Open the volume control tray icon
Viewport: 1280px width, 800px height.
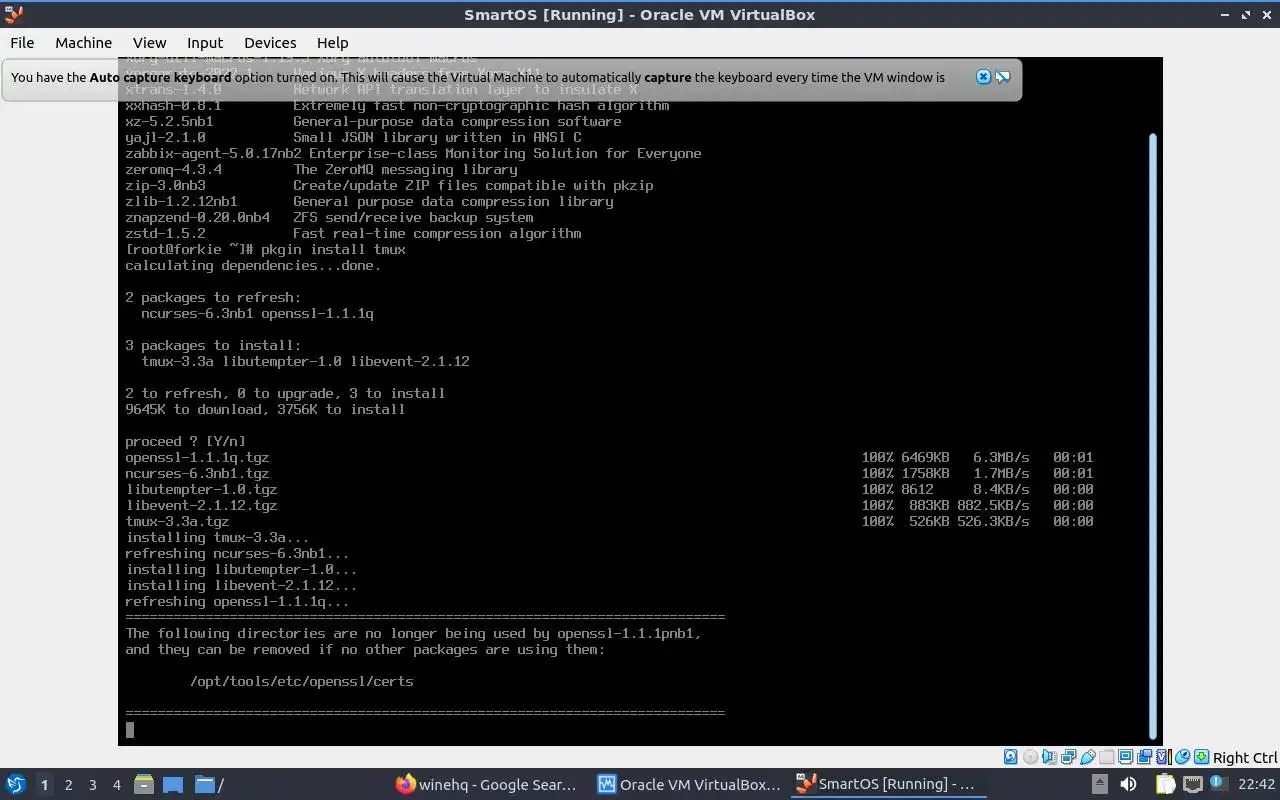pos(1128,784)
